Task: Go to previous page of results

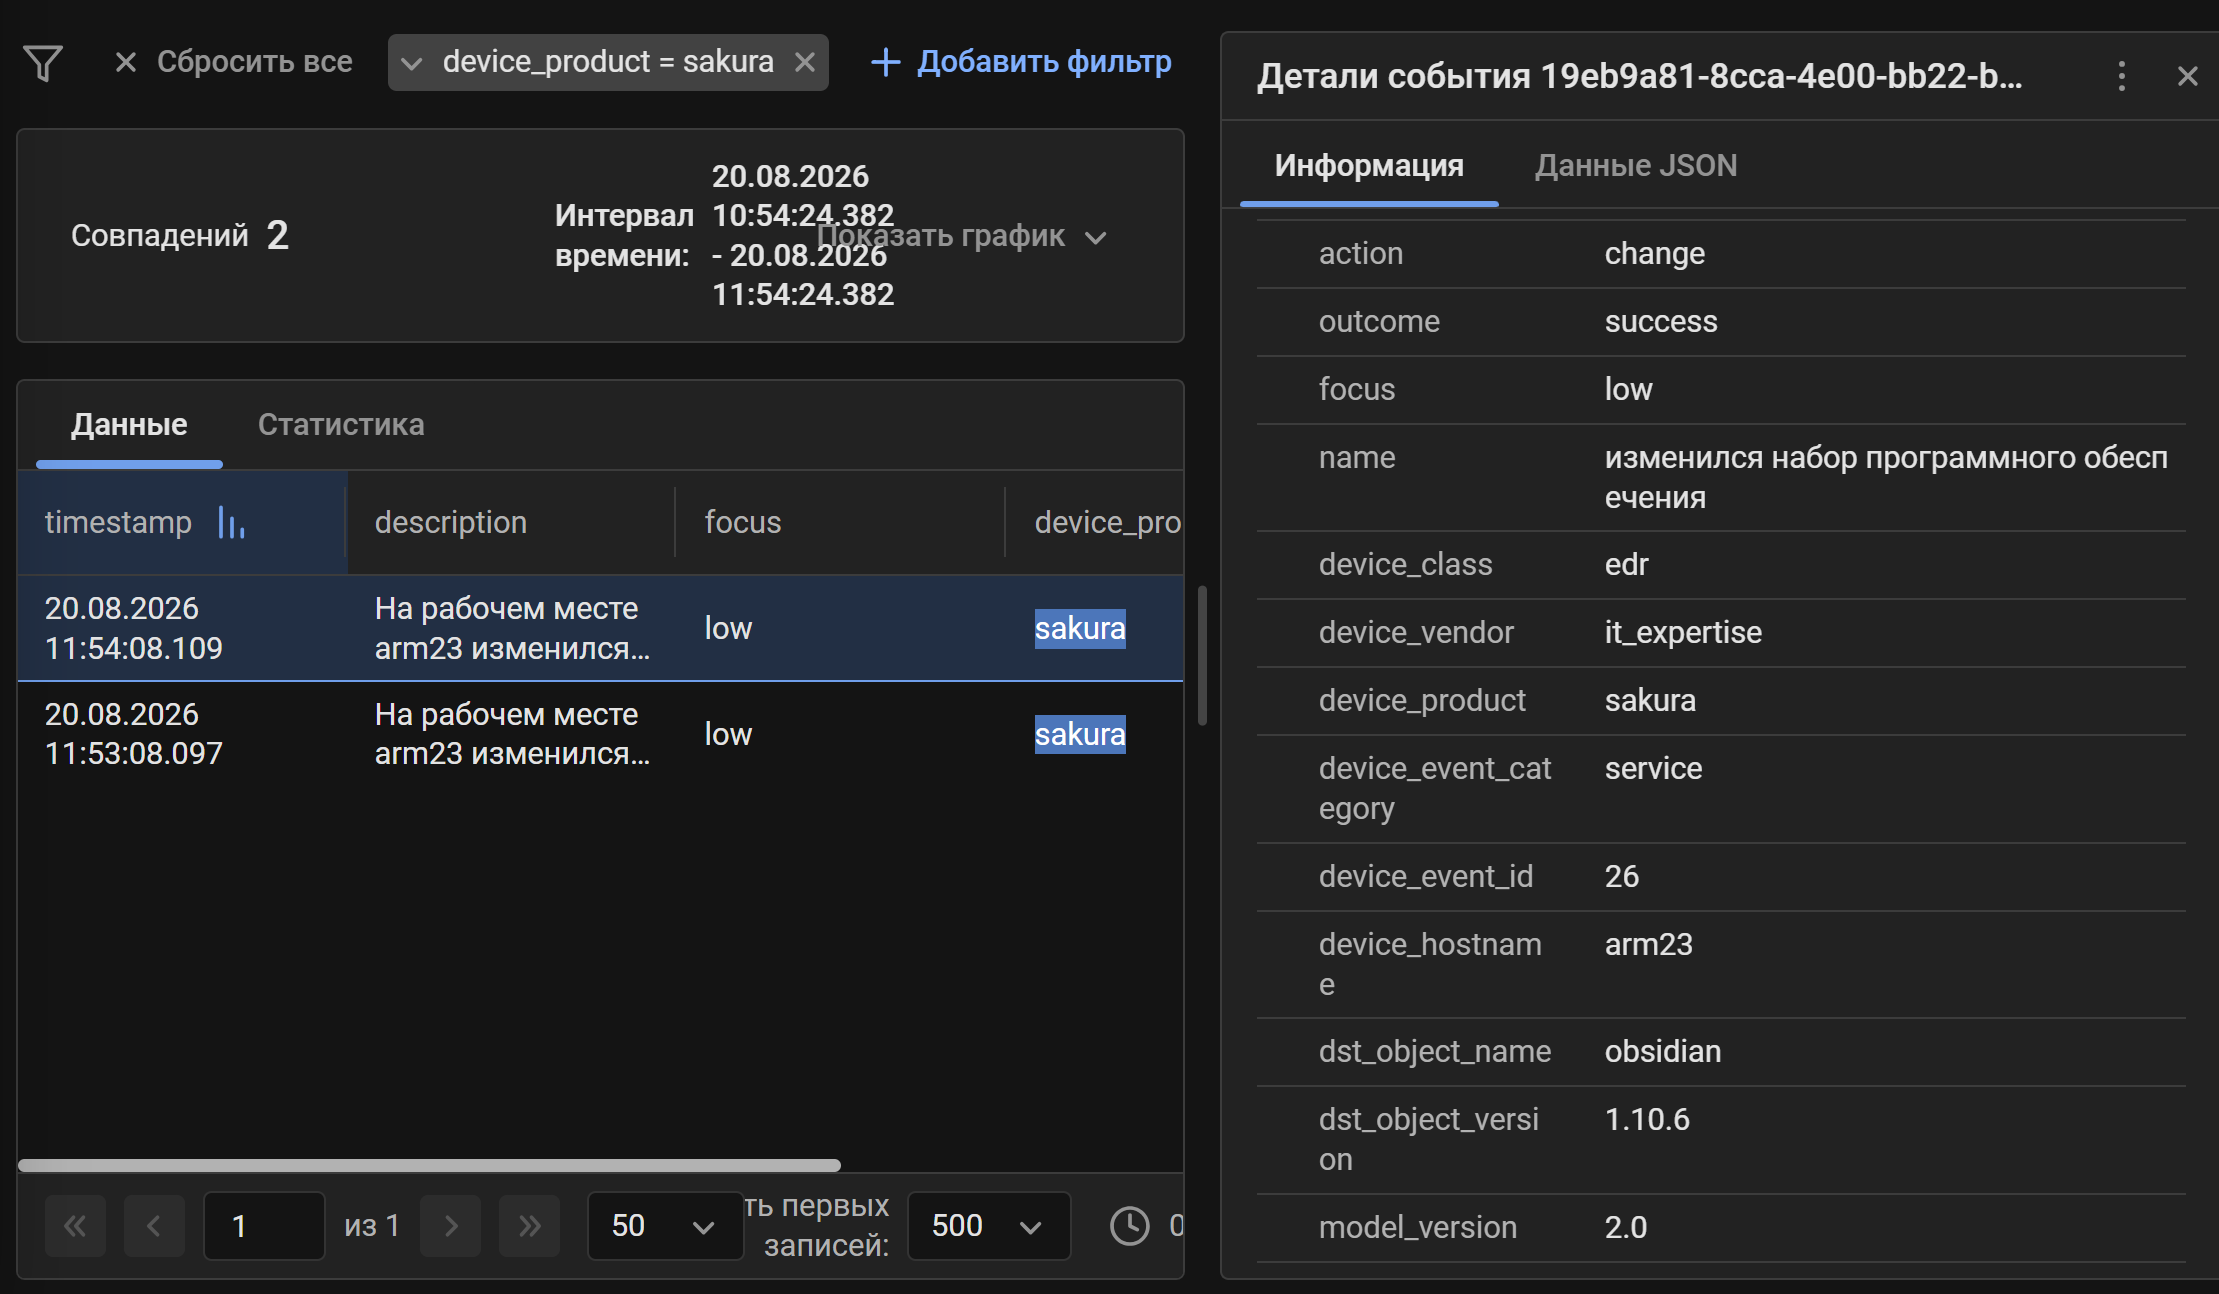Action: point(154,1226)
